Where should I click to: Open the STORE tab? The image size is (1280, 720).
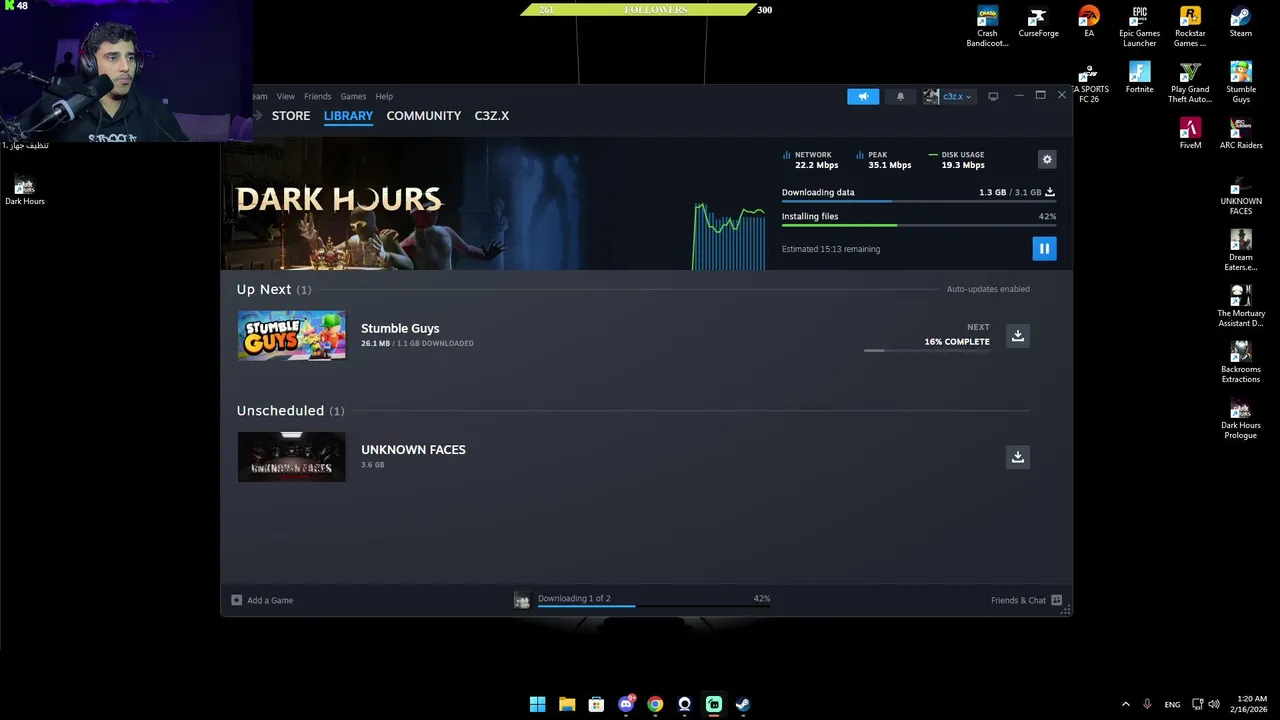291,116
